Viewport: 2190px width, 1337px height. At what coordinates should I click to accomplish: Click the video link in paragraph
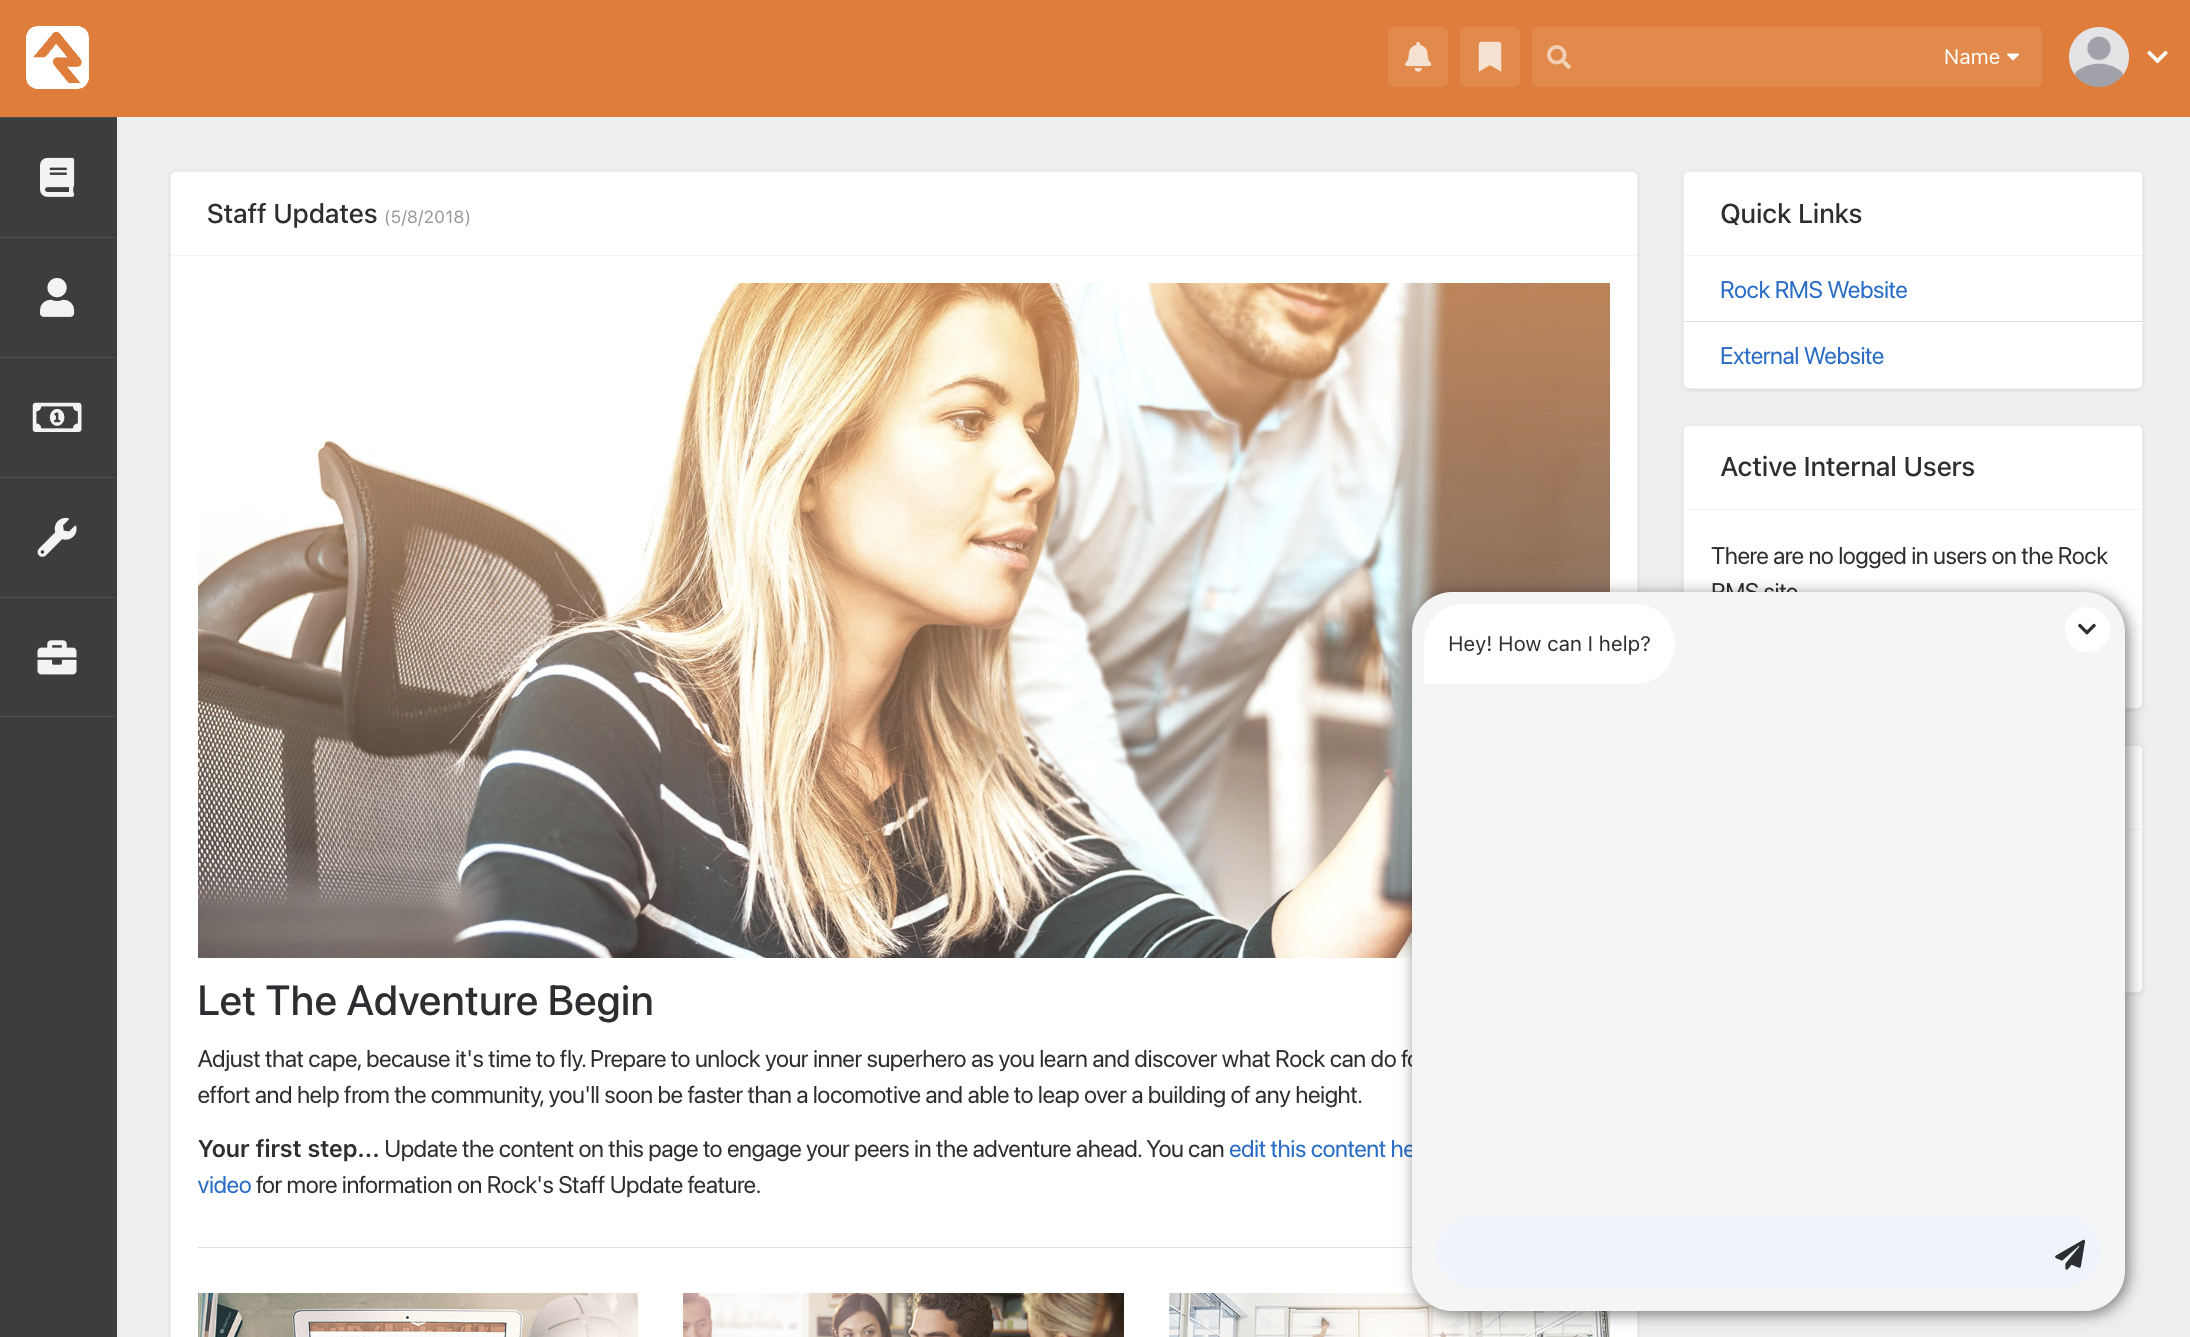coord(224,1185)
